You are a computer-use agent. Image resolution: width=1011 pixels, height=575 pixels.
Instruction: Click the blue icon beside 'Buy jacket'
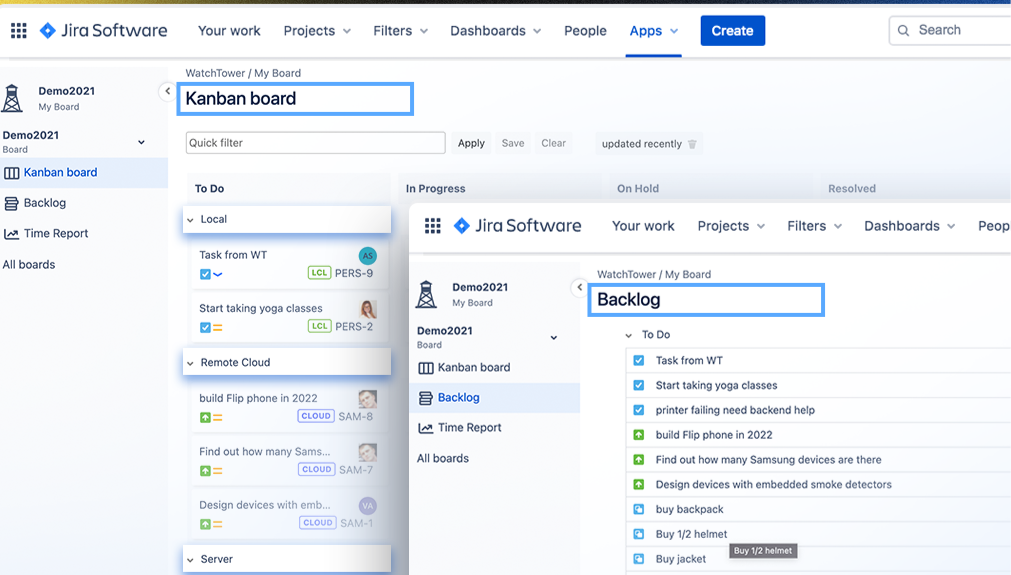pyautogui.click(x=638, y=559)
